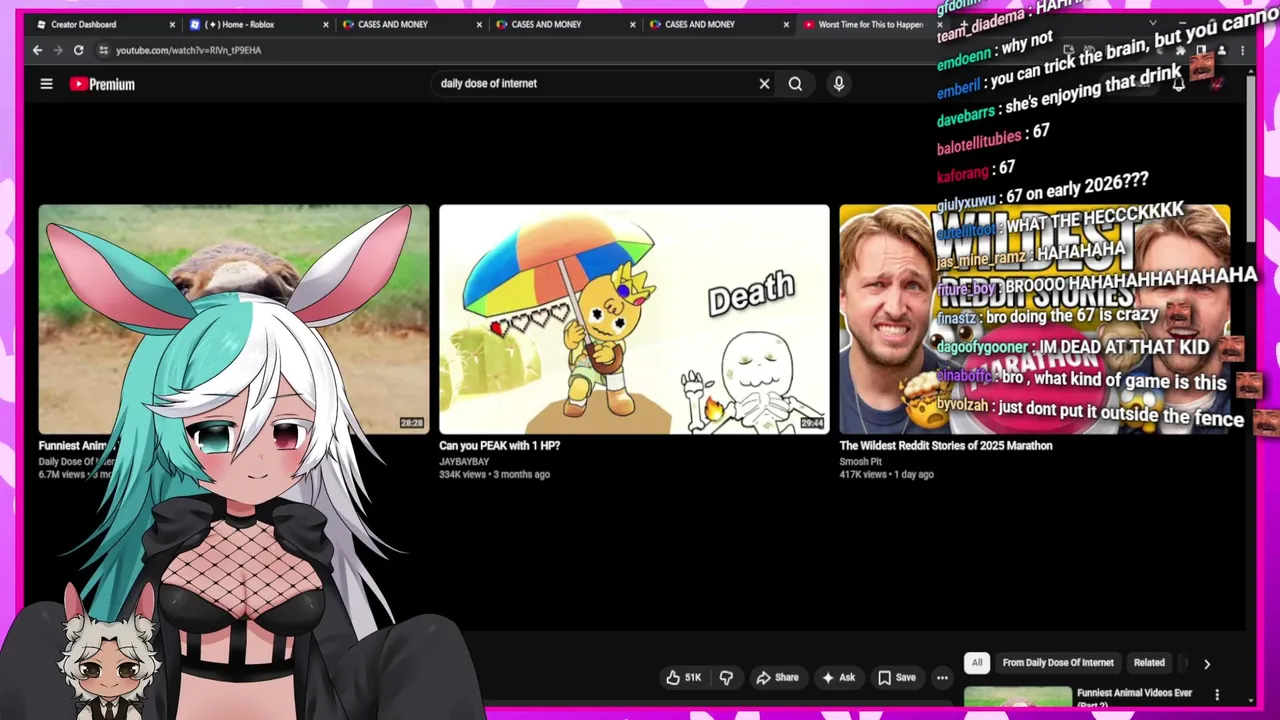Open more actions menu next to Save
The width and height of the screenshot is (1280, 720).
[x=942, y=678]
